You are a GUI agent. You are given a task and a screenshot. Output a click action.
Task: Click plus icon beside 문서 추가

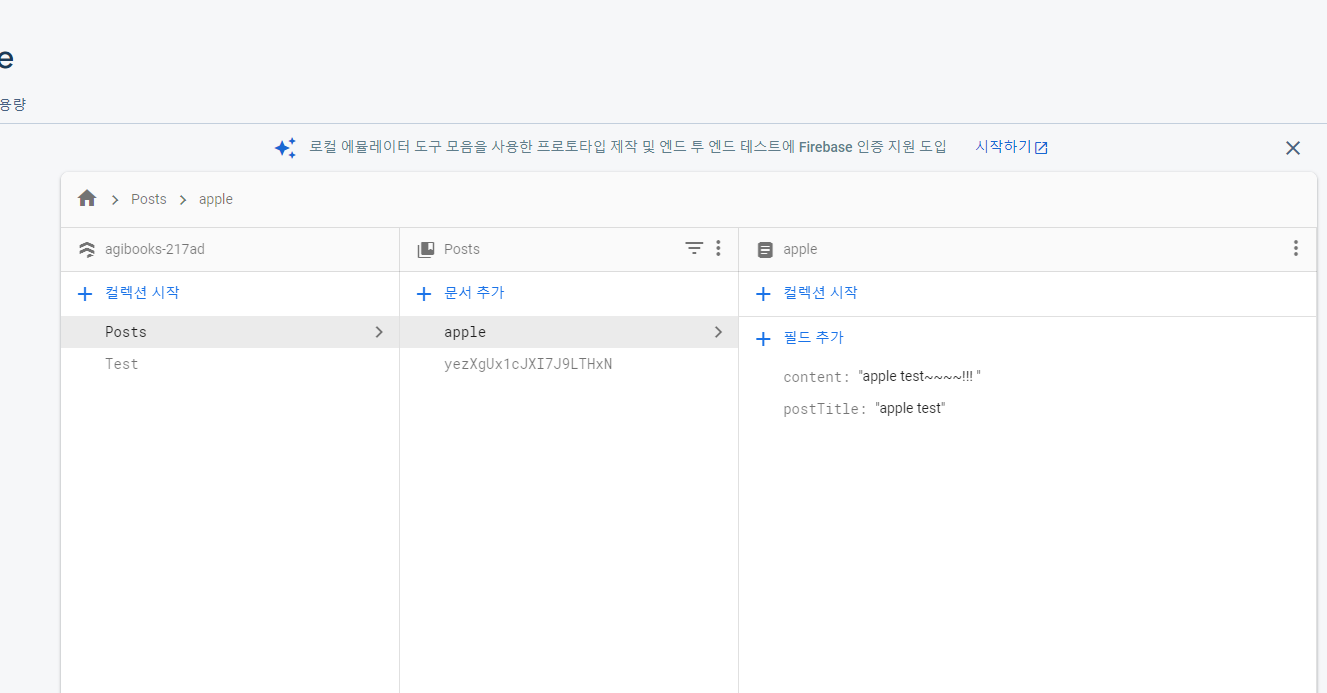pos(424,294)
